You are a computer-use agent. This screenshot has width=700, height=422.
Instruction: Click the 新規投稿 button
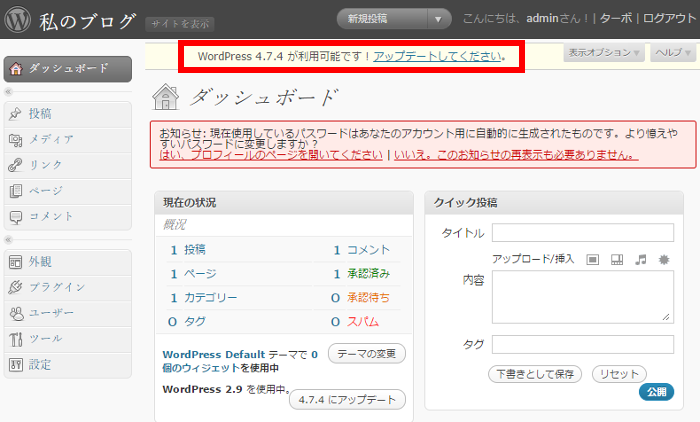[382, 19]
